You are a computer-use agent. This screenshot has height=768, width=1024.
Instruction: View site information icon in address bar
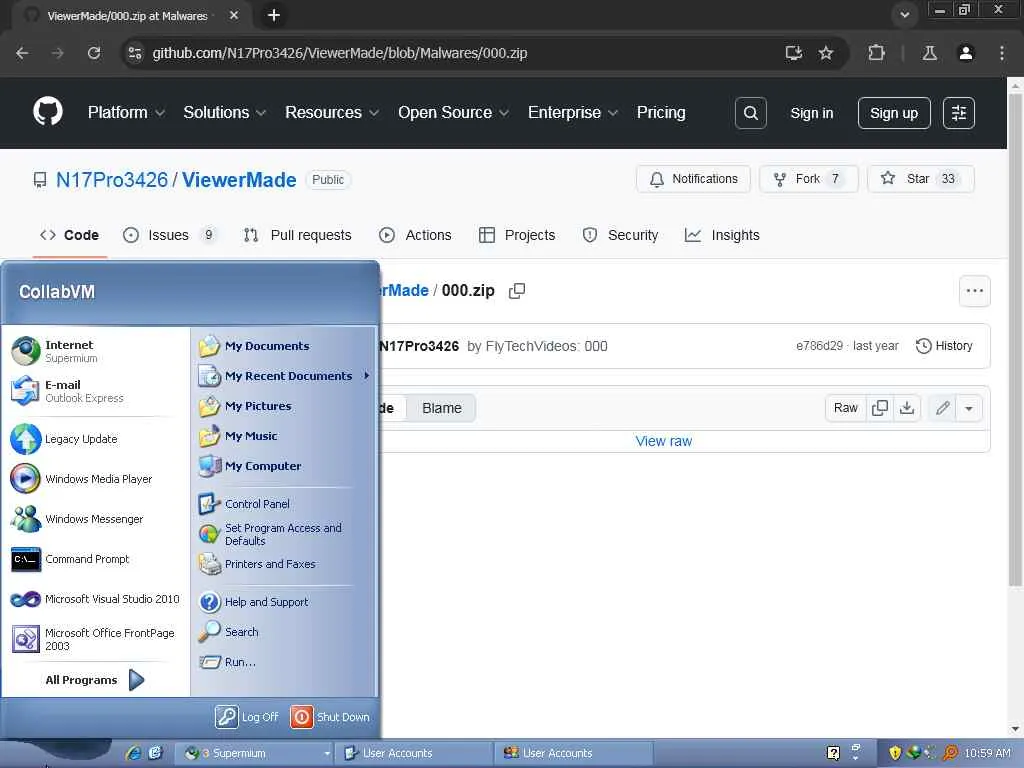pos(135,53)
